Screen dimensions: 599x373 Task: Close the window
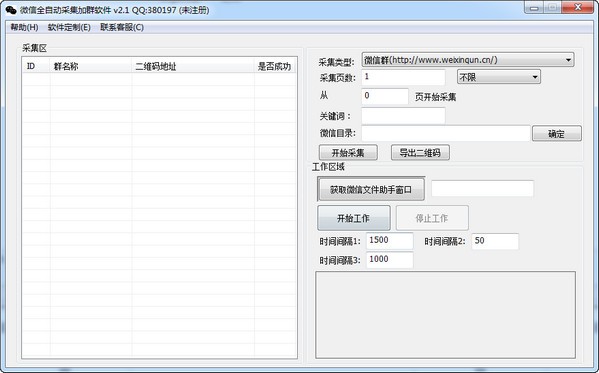[578, 8]
